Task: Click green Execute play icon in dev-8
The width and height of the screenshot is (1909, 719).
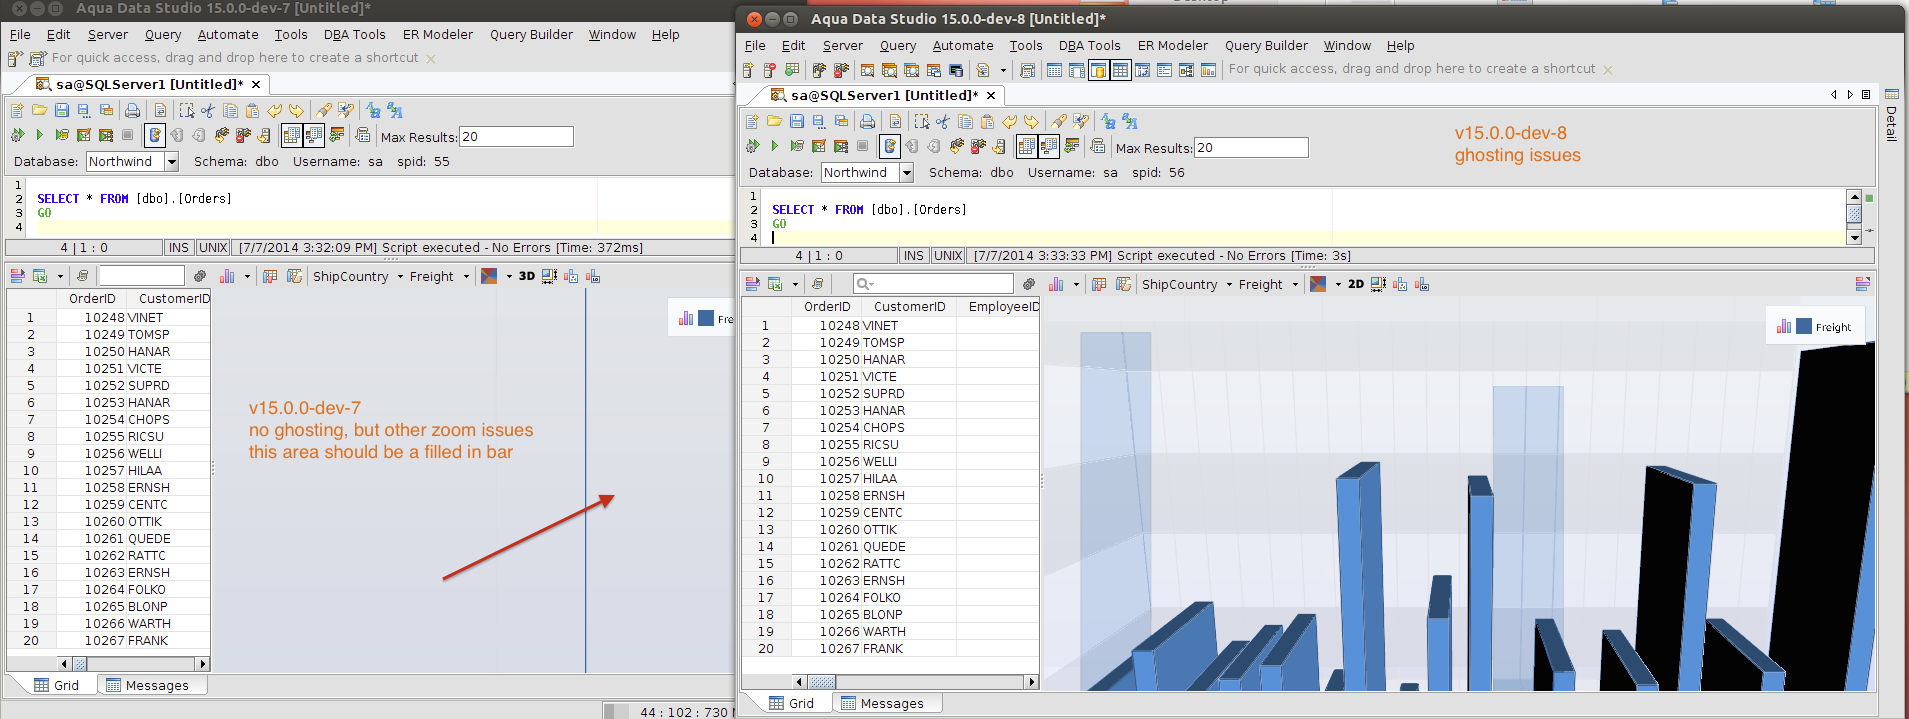Action: click(774, 146)
